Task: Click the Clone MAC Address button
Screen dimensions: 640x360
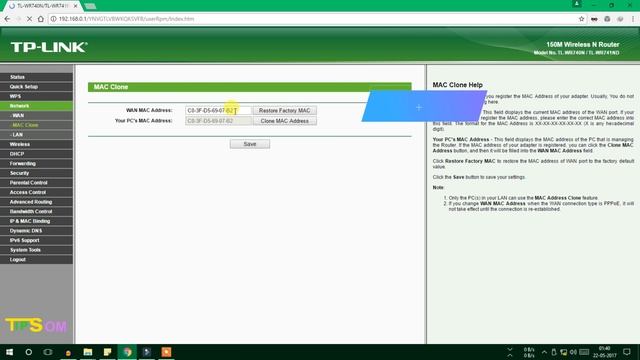Action: tap(284, 121)
